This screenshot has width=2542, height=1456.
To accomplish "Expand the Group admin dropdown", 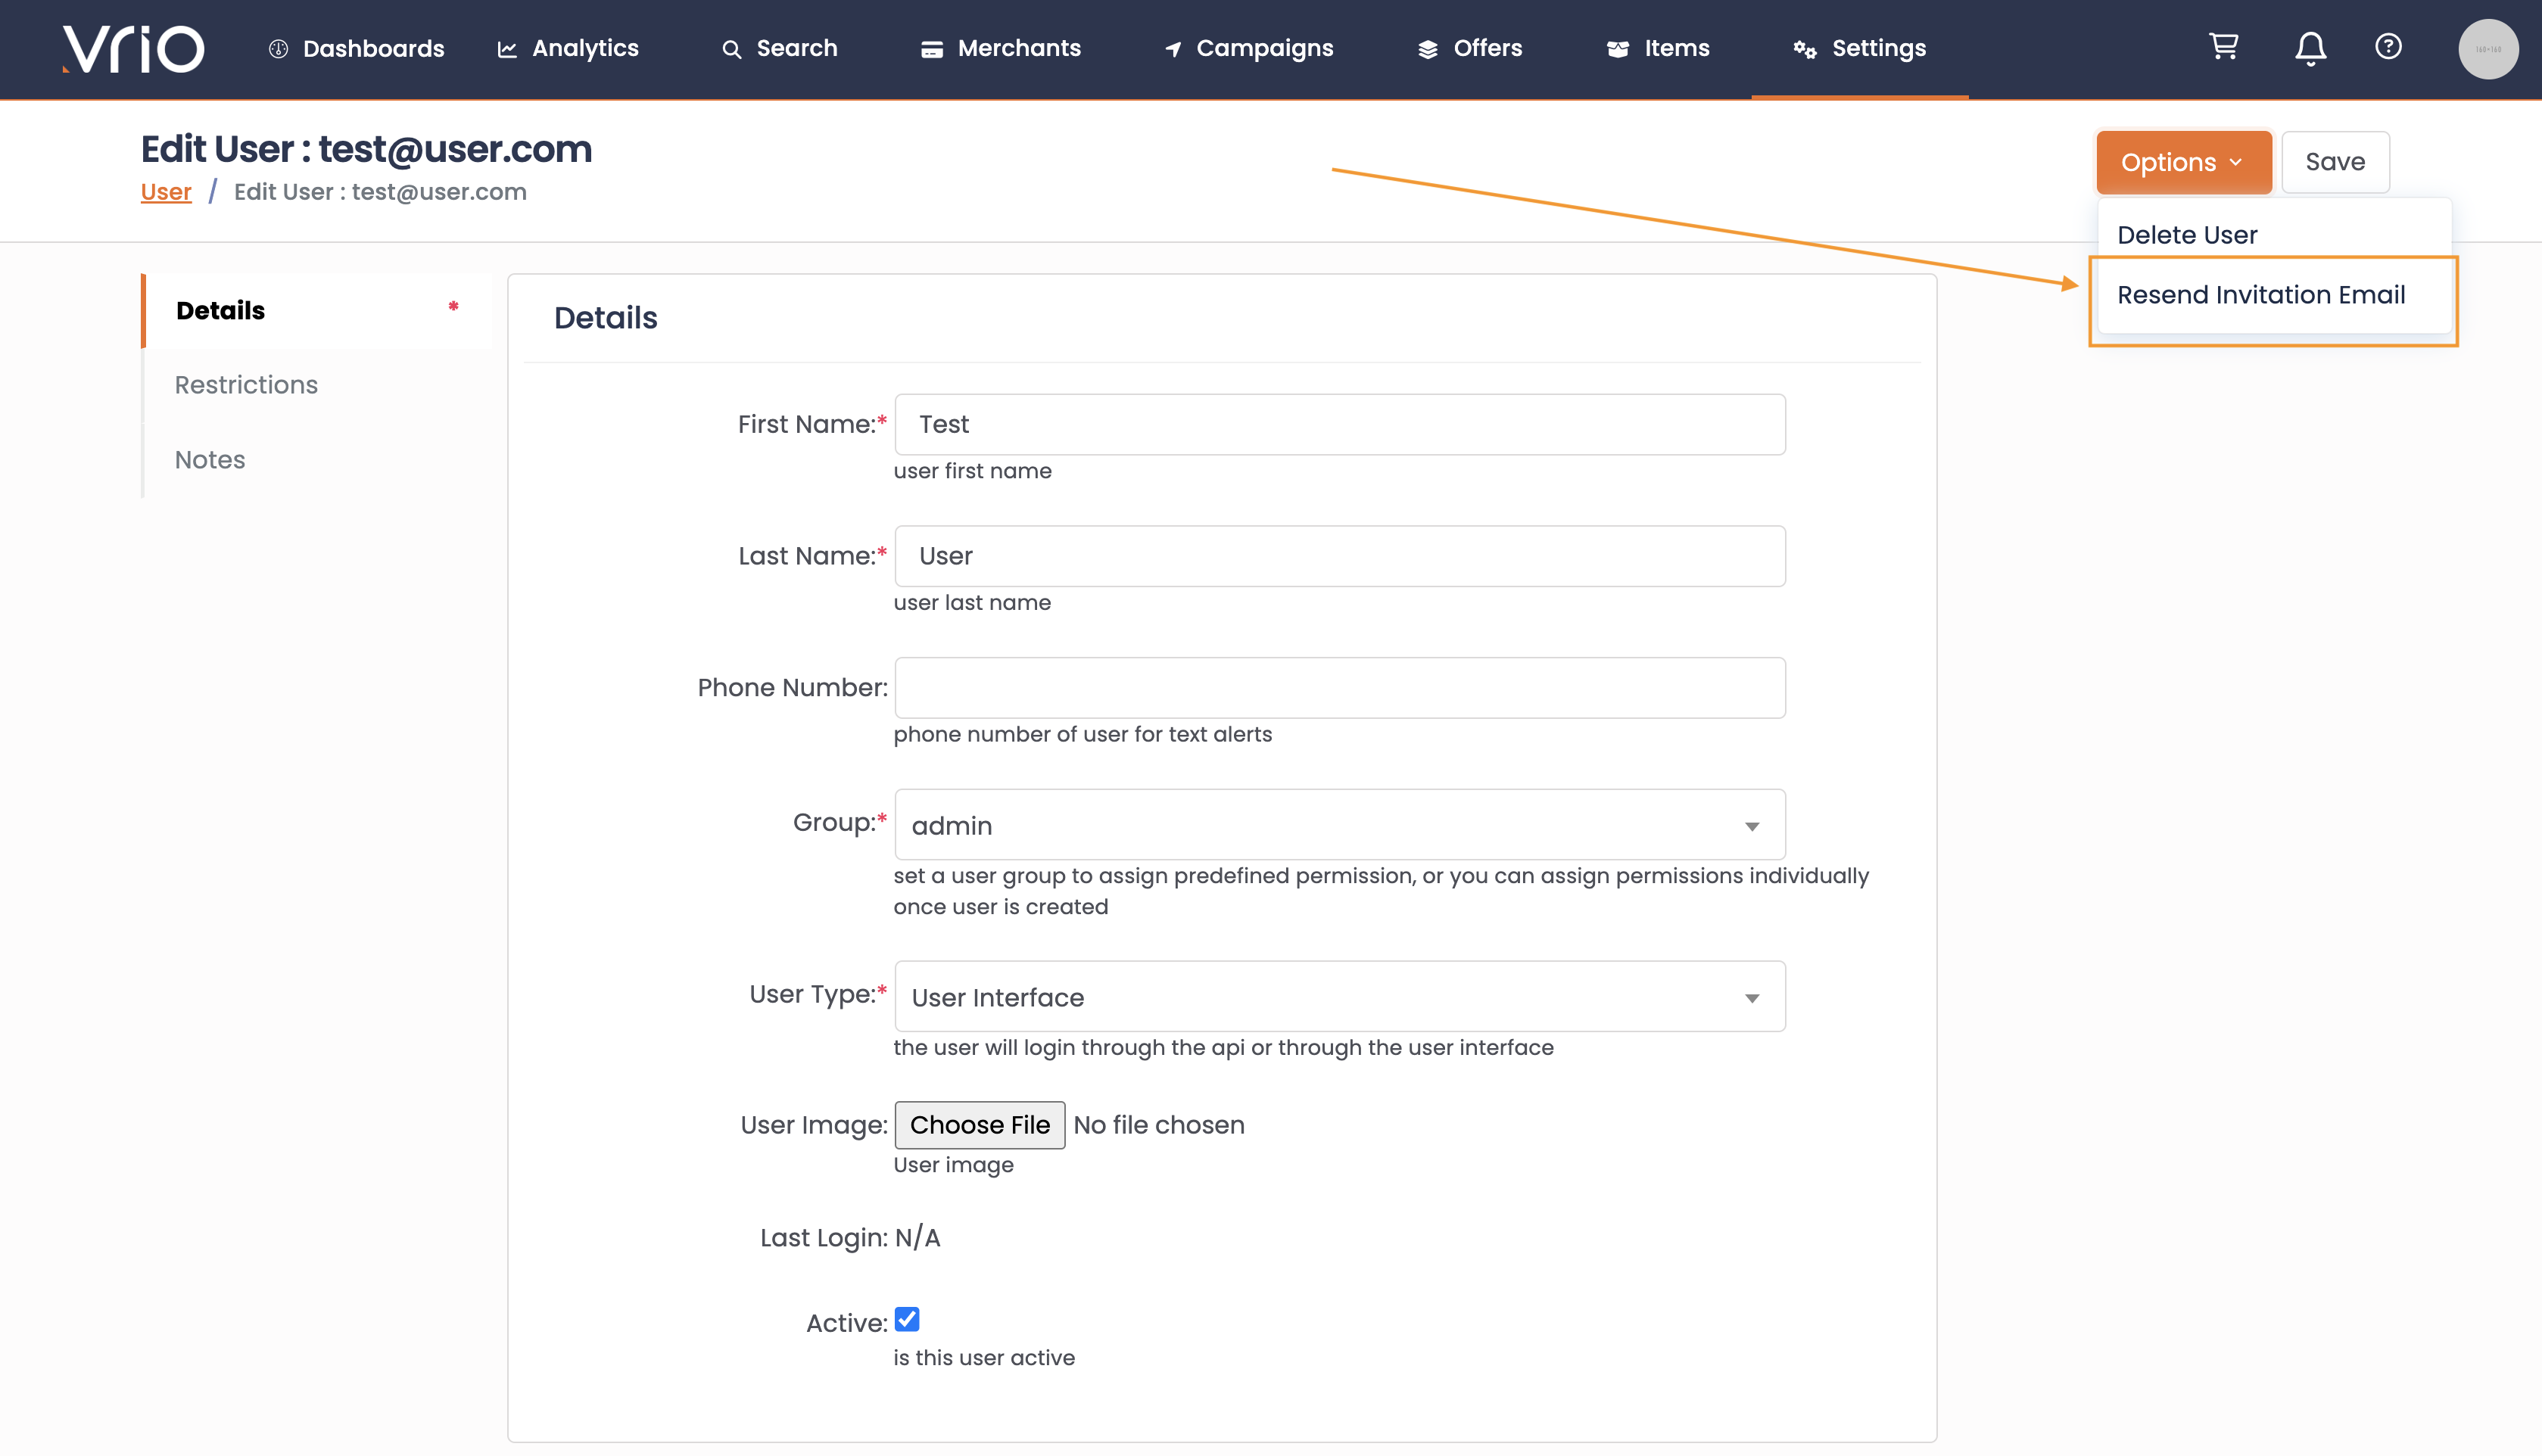I will point(1339,825).
